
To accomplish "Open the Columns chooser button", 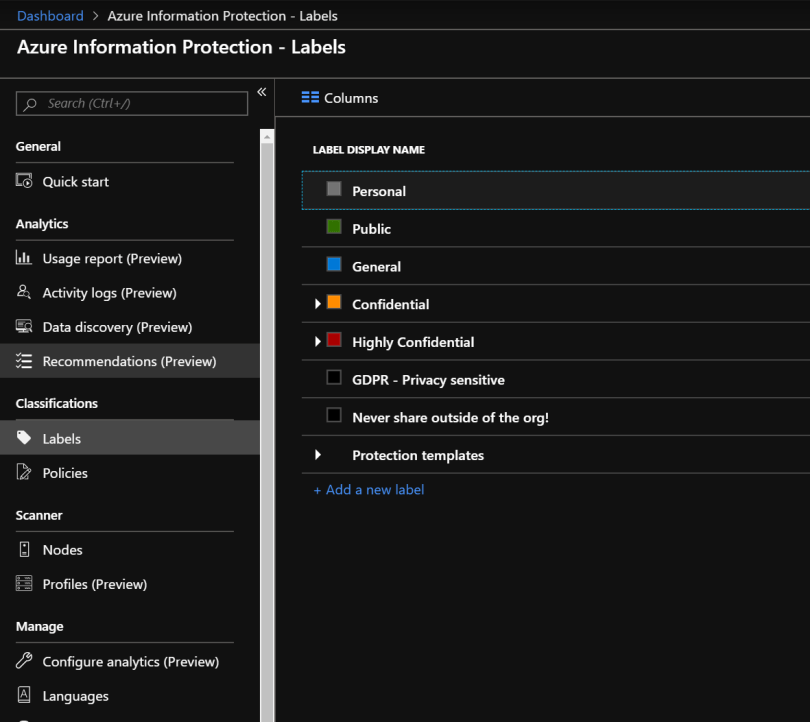I will tap(340, 98).
